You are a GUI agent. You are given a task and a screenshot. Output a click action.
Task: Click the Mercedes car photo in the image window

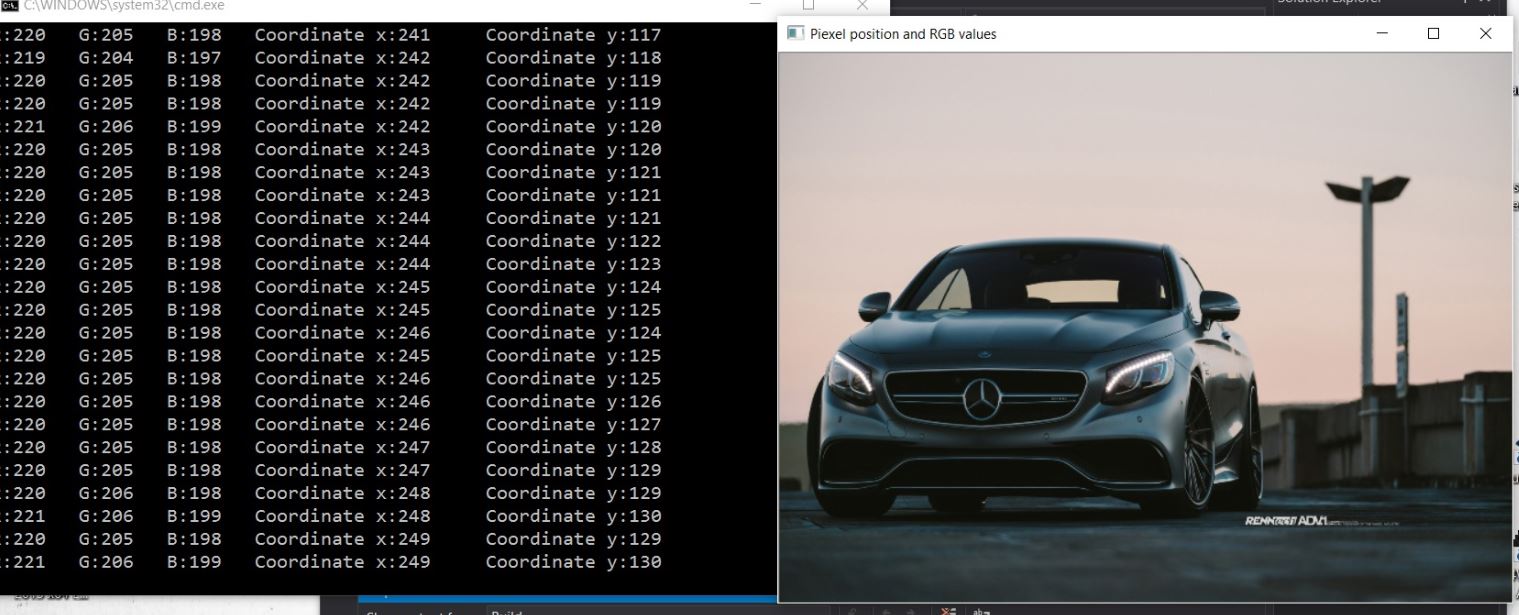(1145, 327)
